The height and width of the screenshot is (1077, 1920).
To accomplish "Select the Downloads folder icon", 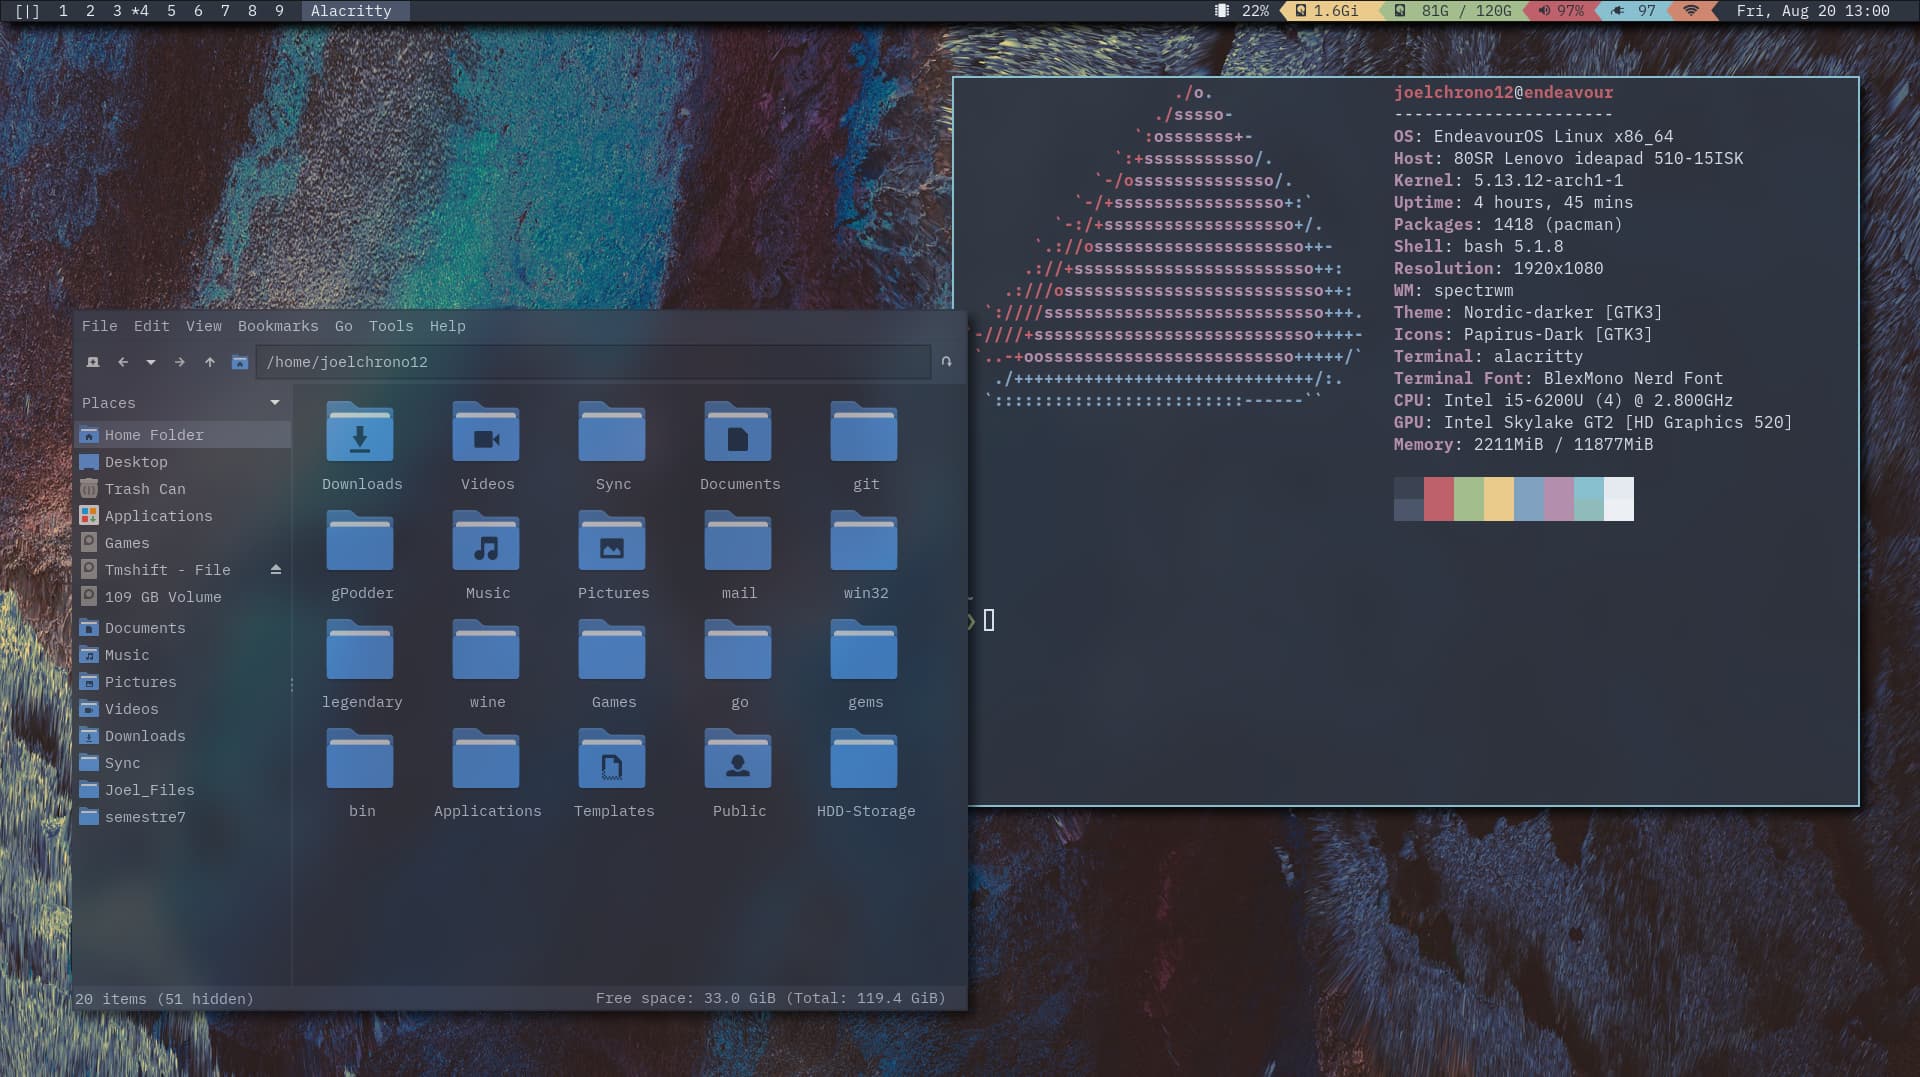I will 360,432.
